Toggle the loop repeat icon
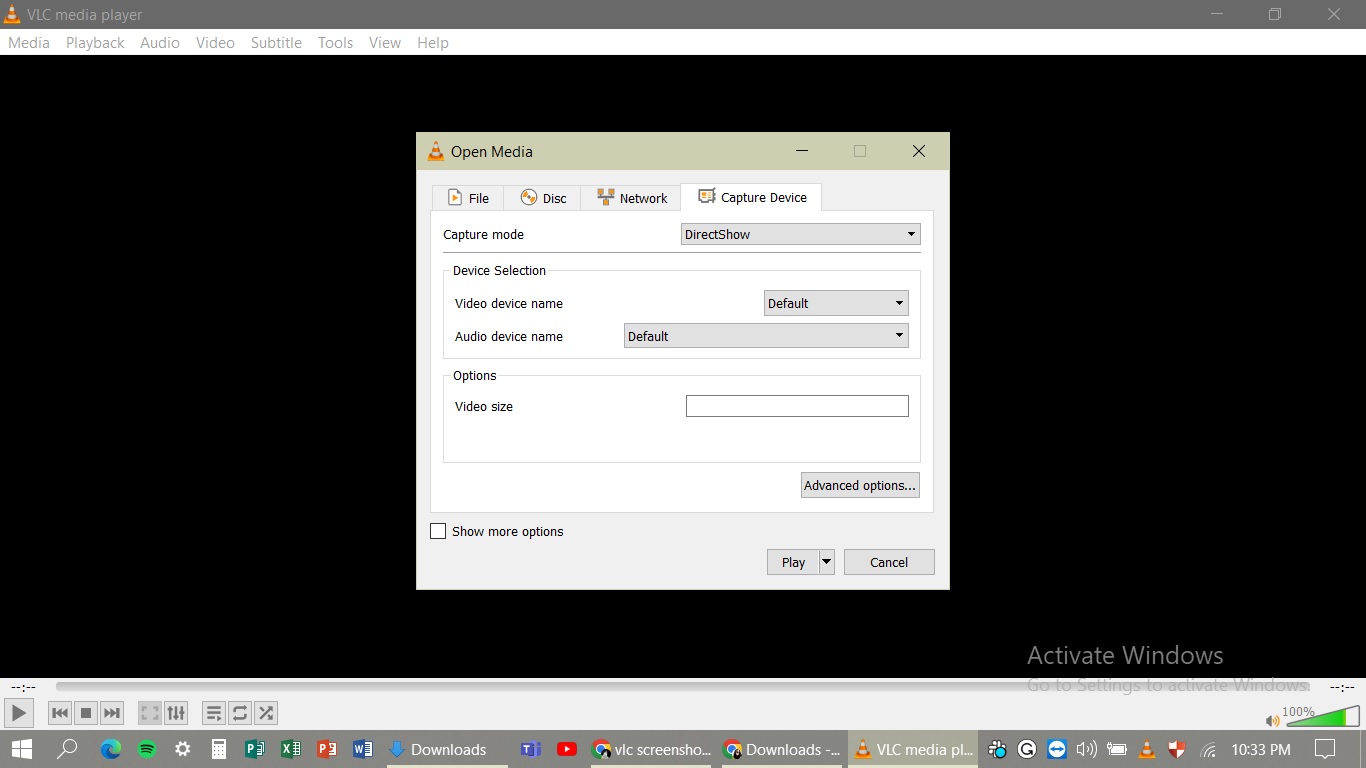The width and height of the screenshot is (1366, 768). 240,713
